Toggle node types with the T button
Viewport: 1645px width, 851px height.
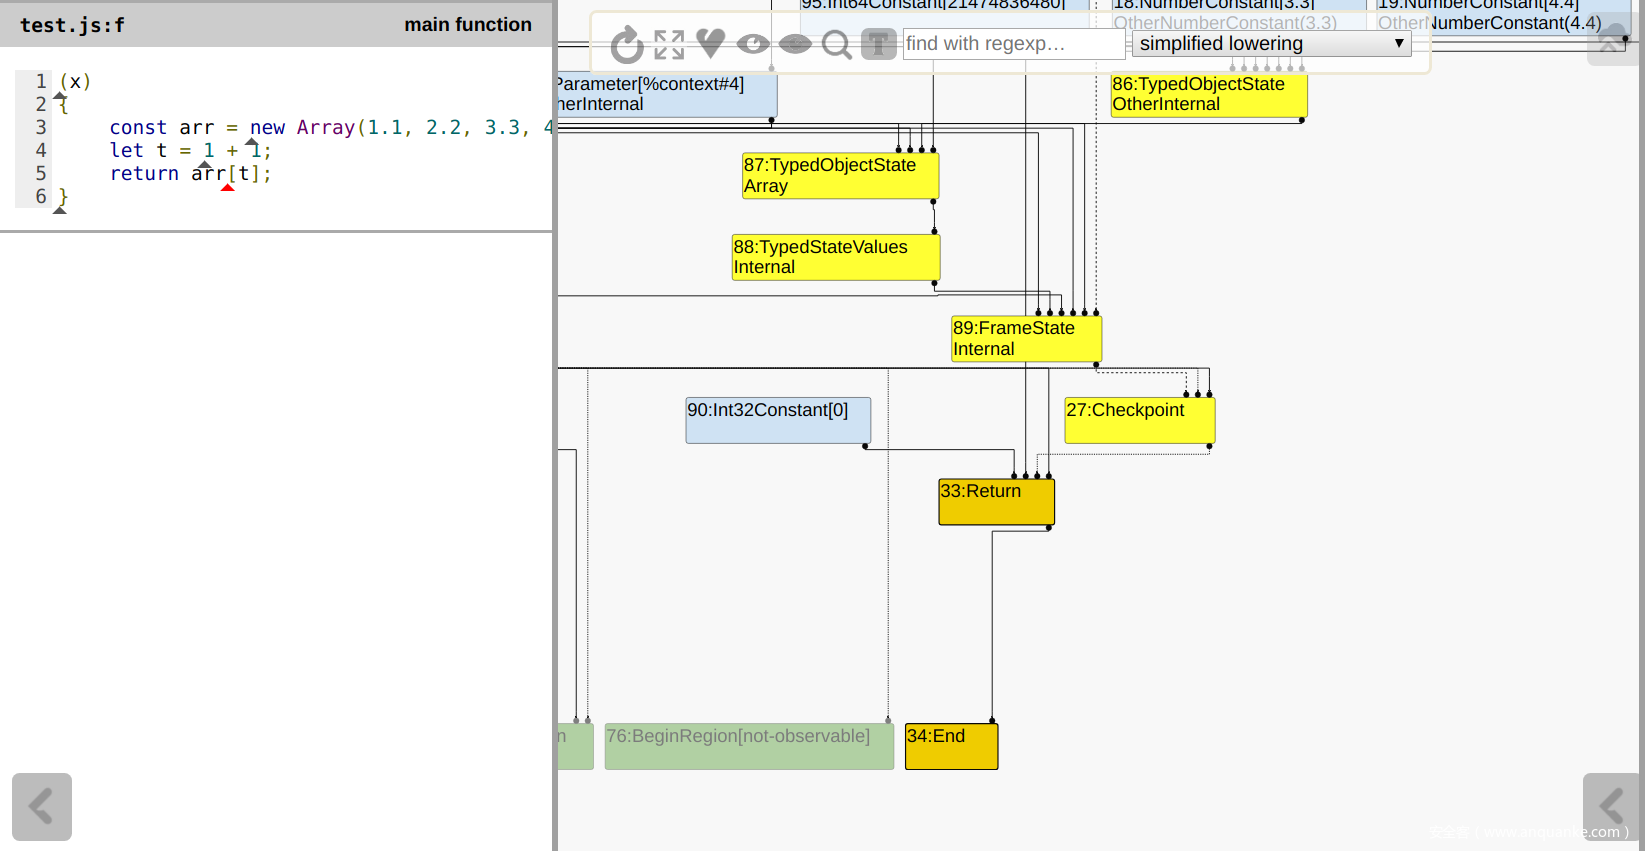click(878, 44)
